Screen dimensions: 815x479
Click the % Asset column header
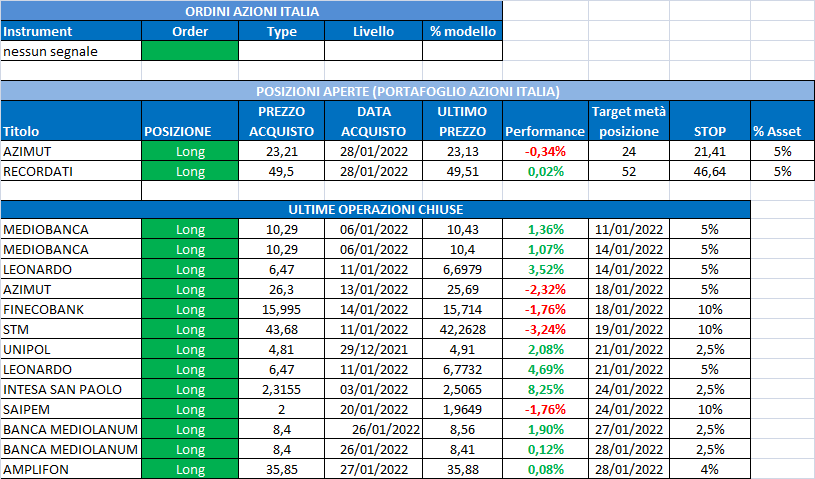click(782, 121)
